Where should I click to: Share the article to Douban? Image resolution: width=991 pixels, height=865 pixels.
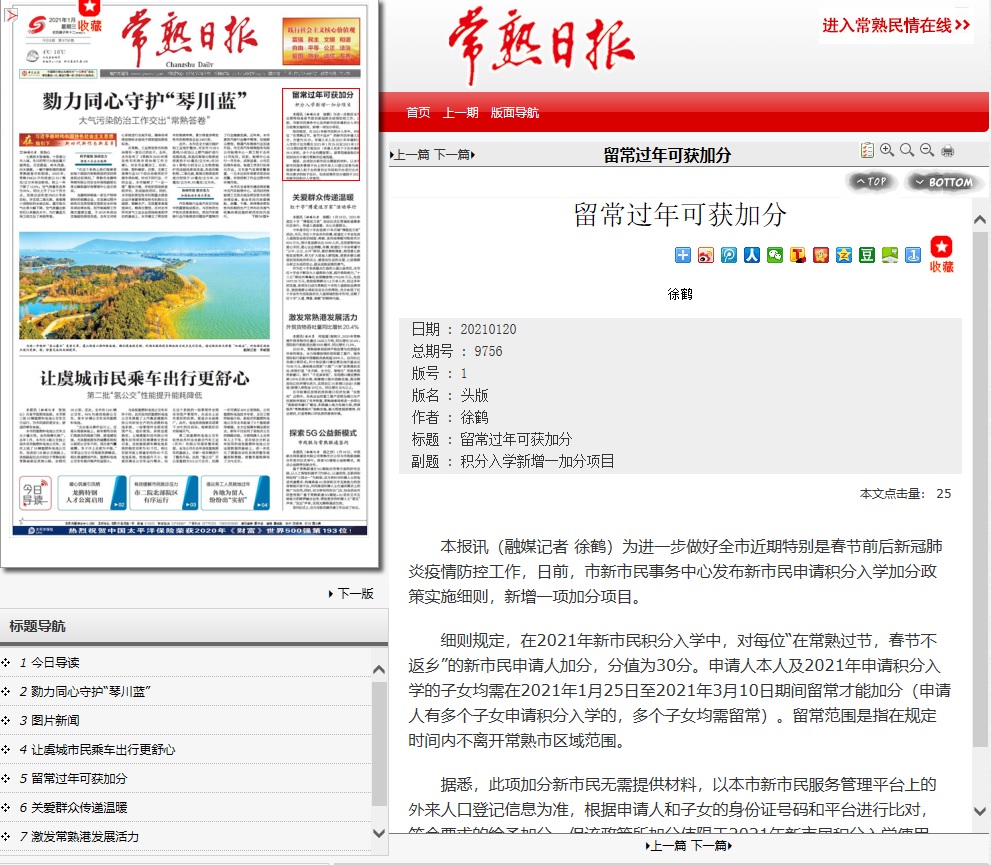pos(867,255)
